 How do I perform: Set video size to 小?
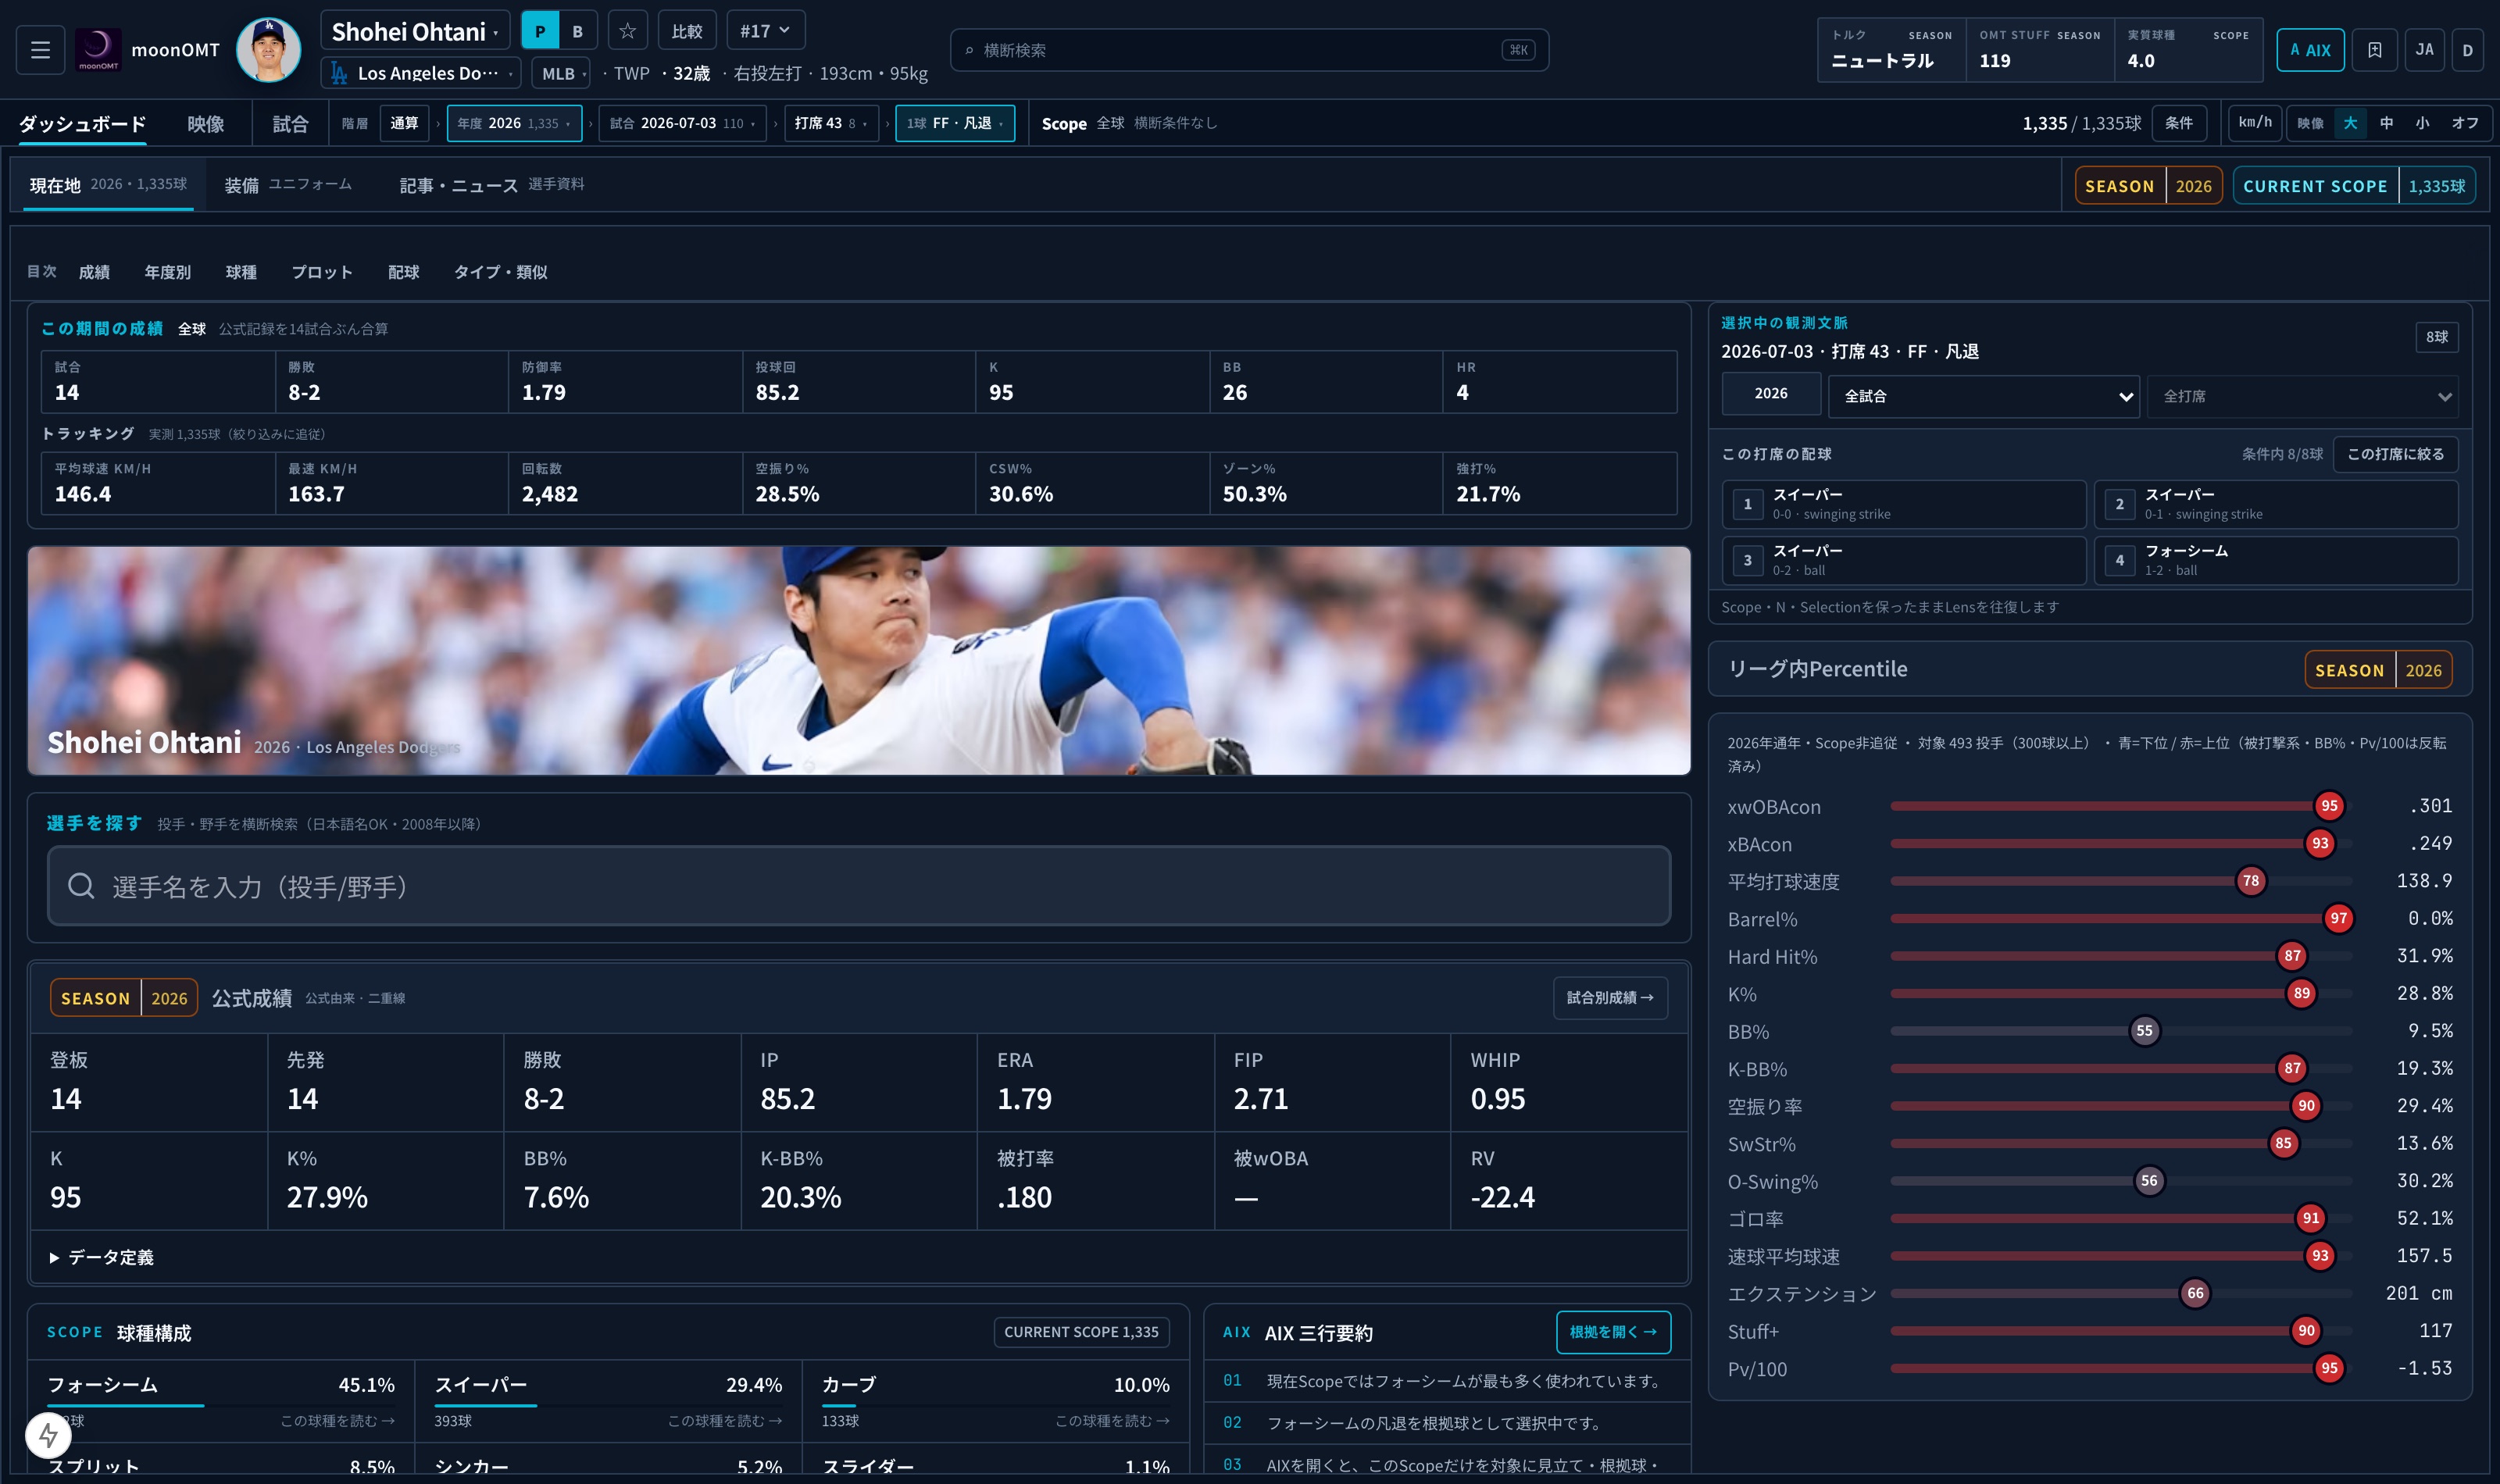coord(2422,123)
